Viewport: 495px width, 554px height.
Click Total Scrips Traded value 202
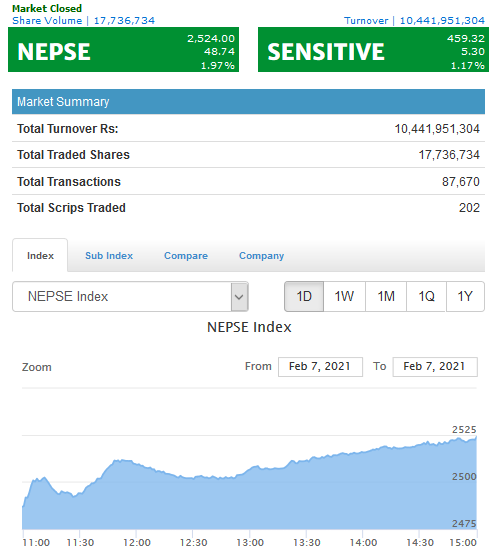coord(469,208)
